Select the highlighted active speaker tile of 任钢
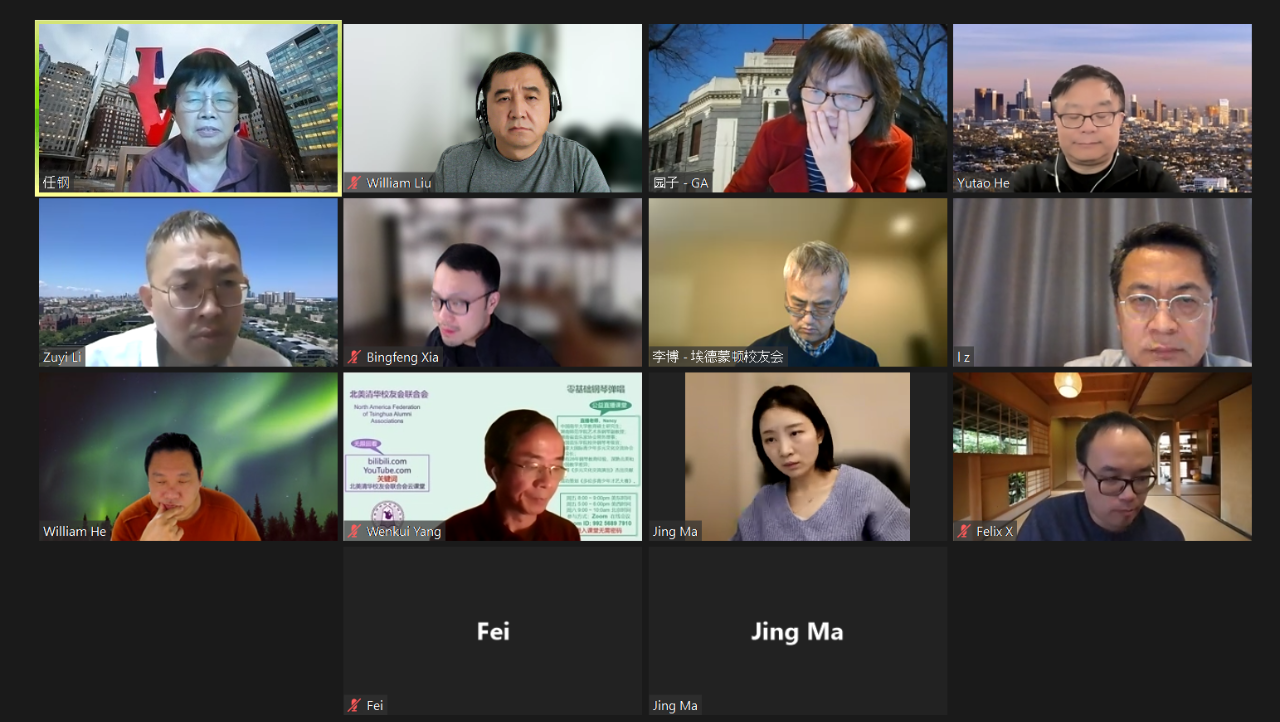This screenshot has width=1280, height=722. coord(189,108)
